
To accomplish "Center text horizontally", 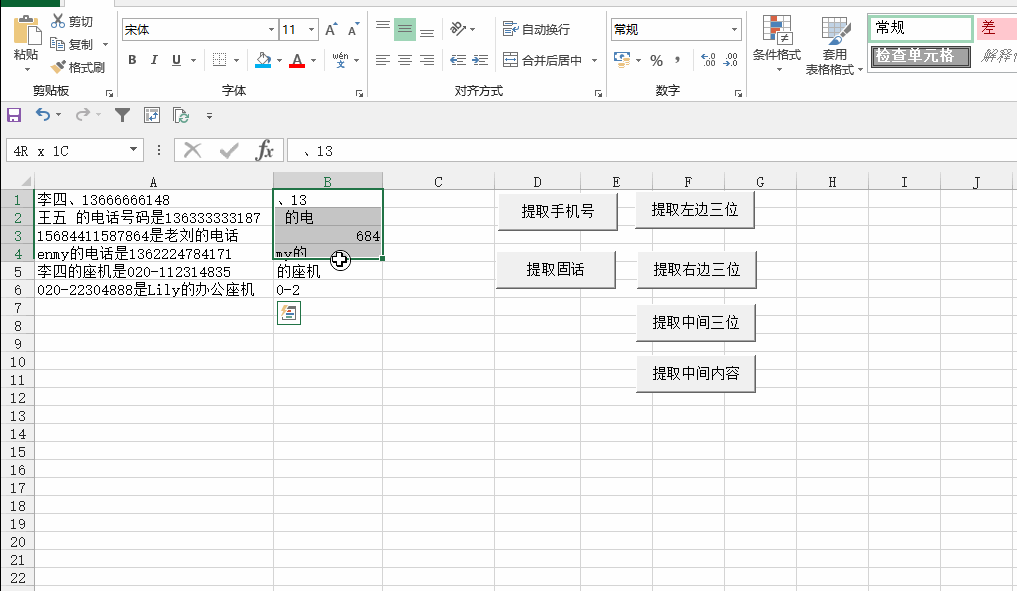I will (405, 60).
